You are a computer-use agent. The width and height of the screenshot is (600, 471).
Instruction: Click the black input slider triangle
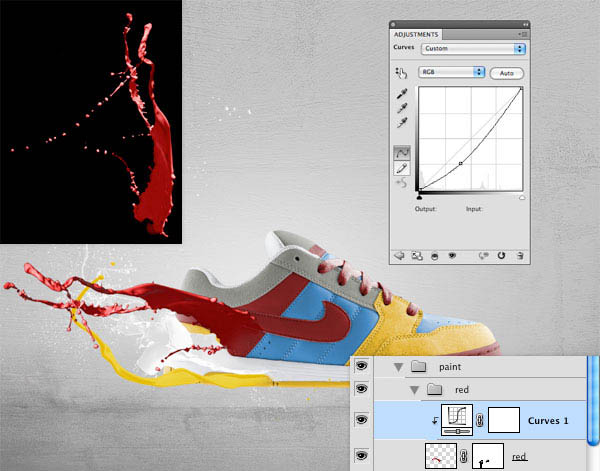419,197
